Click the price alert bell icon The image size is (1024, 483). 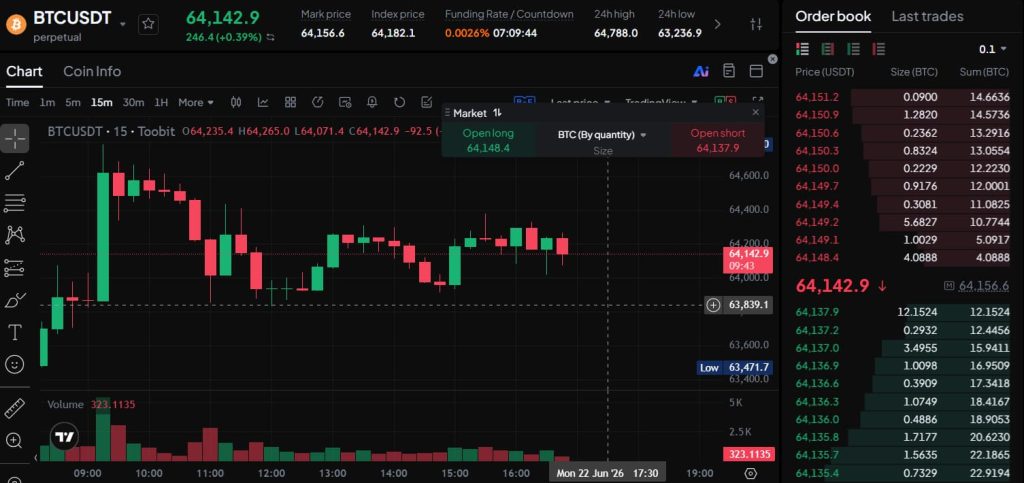tap(372, 102)
